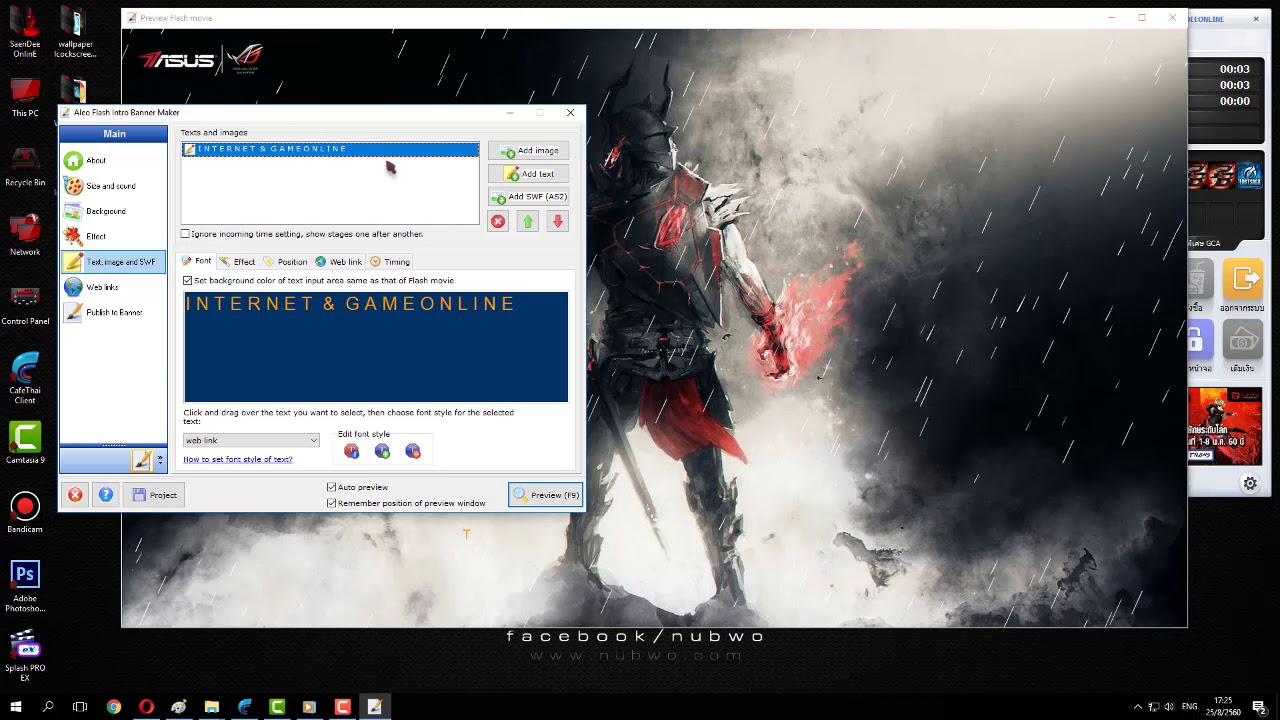Image resolution: width=1280 pixels, height=720 pixels.
Task: Click Edit font style icon with green plus
Action: coord(382,451)
